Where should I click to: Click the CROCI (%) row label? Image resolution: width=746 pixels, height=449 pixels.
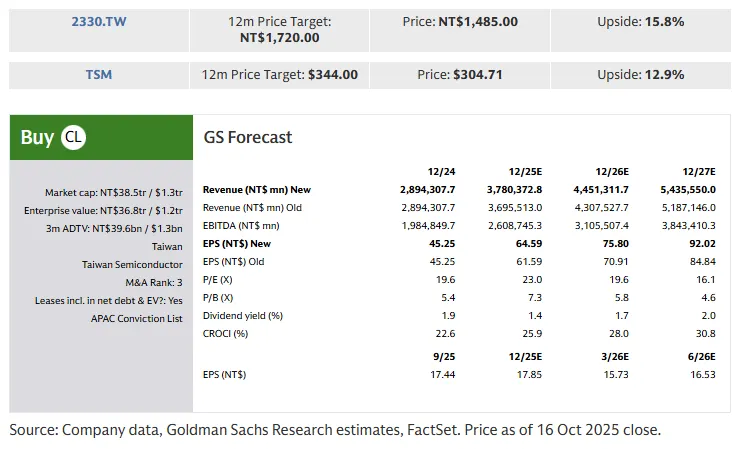[227, 333]
